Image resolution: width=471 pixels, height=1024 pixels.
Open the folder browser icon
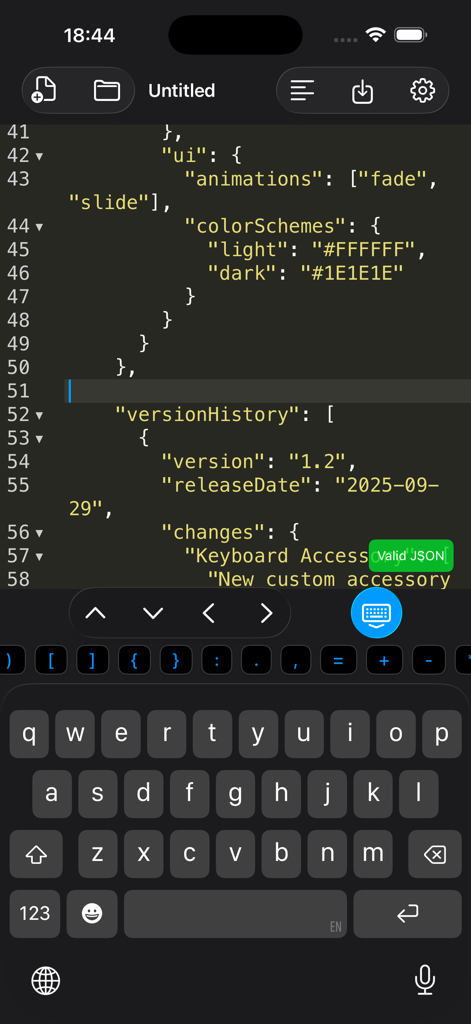tap(106, 90)
